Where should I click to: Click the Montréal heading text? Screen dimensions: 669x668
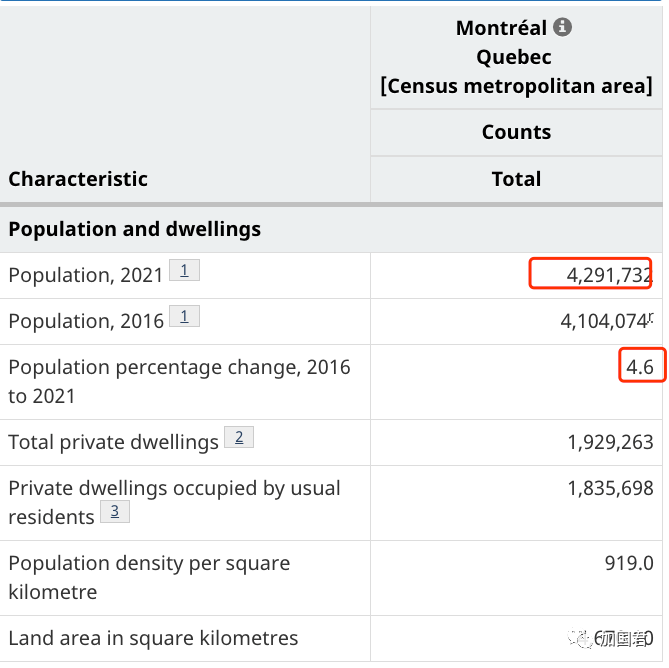pos(501,28)
